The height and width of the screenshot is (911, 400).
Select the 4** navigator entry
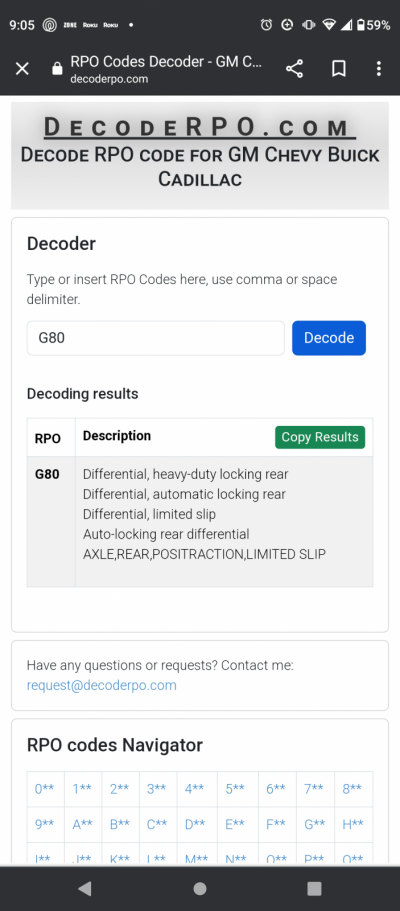tap(195, 788)
